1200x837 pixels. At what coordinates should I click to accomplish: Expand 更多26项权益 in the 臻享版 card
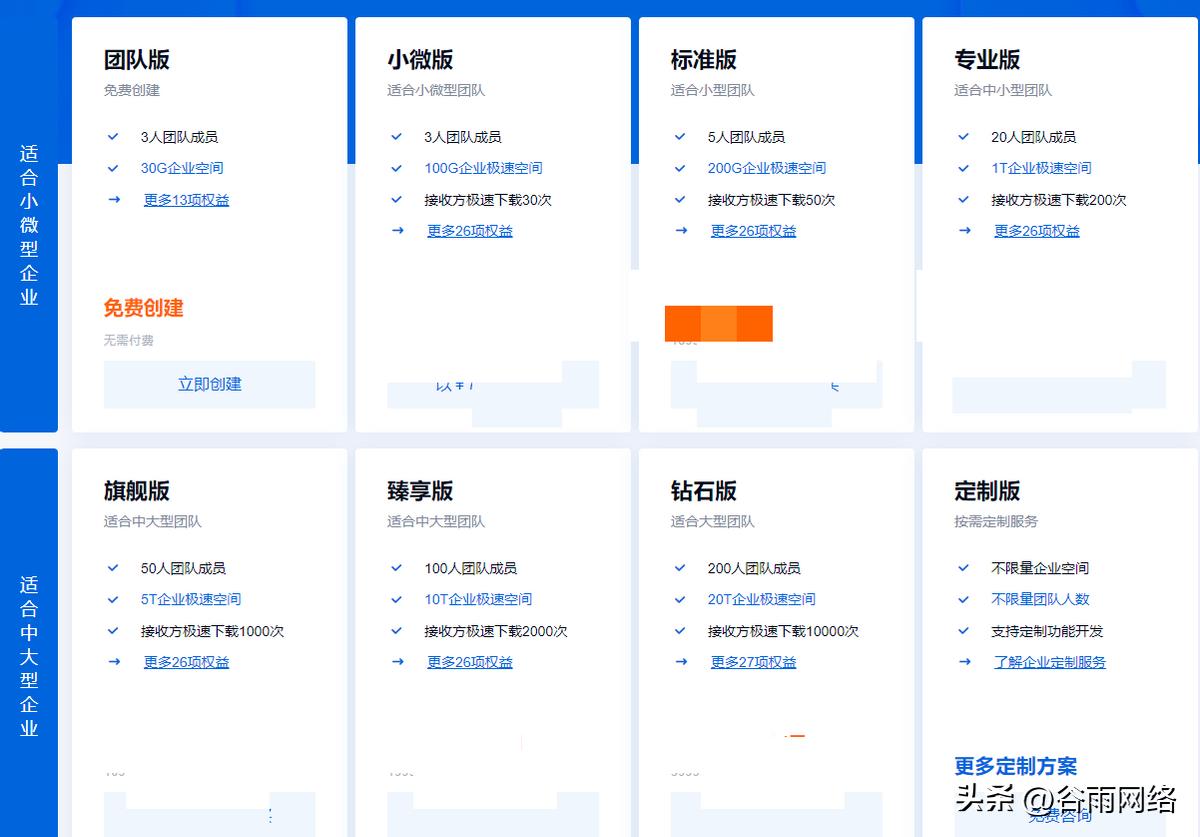click(469, 661)
